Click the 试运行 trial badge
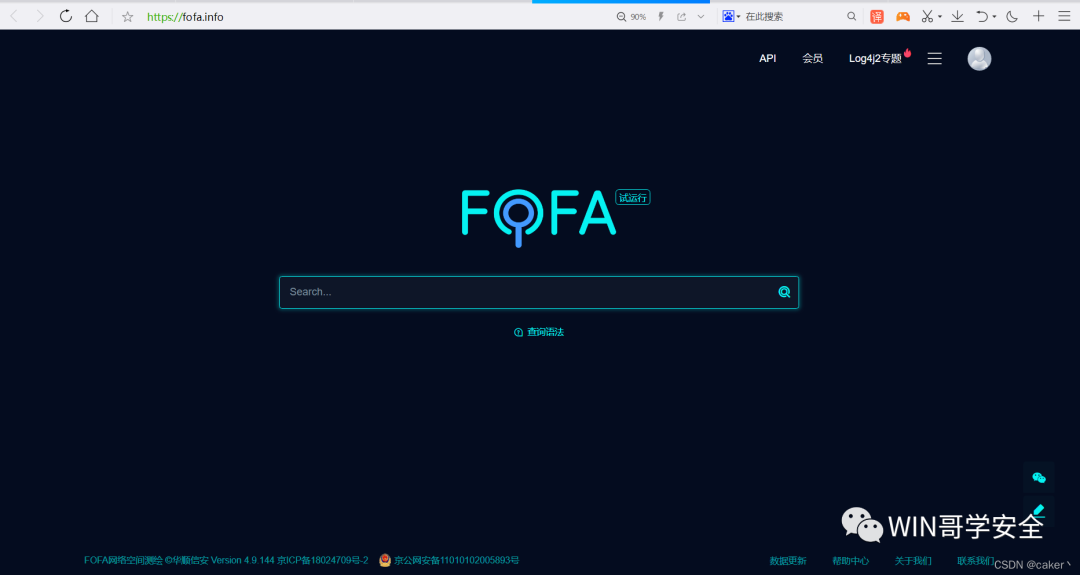The width and height of the screenshot is (1080, 575). click(632, 198)
